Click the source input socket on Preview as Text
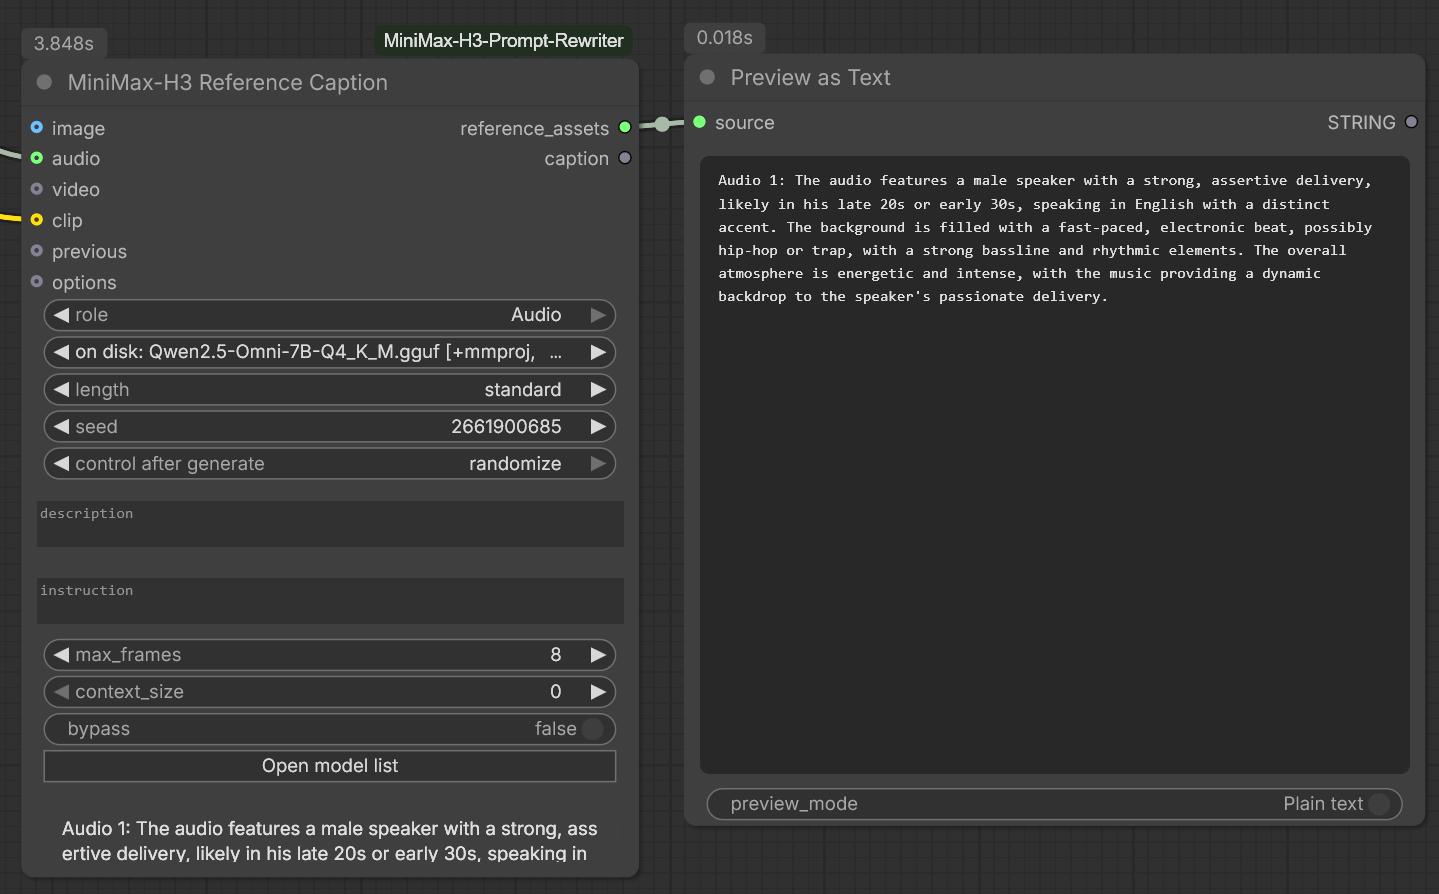 click(x=700, y=122)
